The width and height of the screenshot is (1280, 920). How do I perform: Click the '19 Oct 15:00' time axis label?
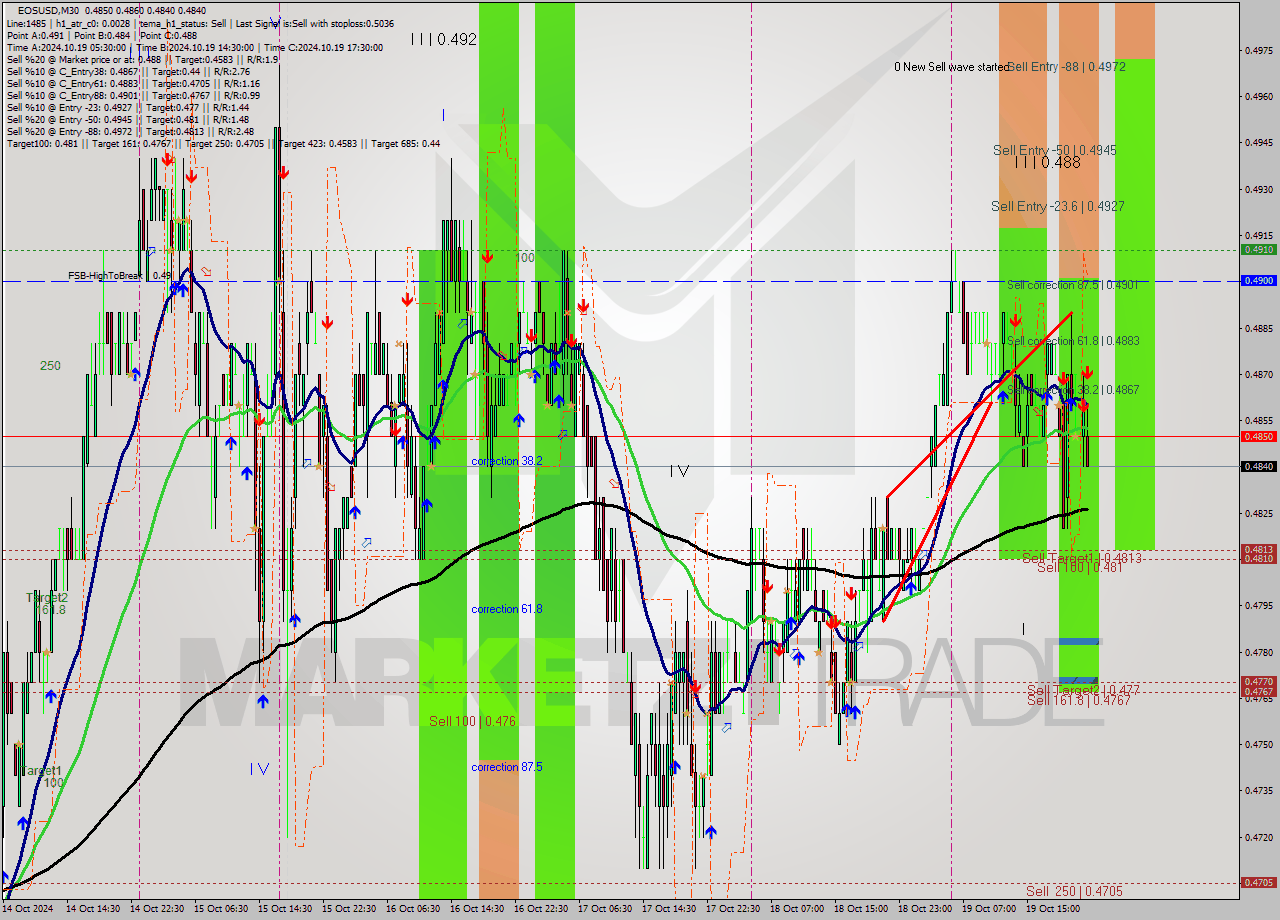pos(1054,909)
